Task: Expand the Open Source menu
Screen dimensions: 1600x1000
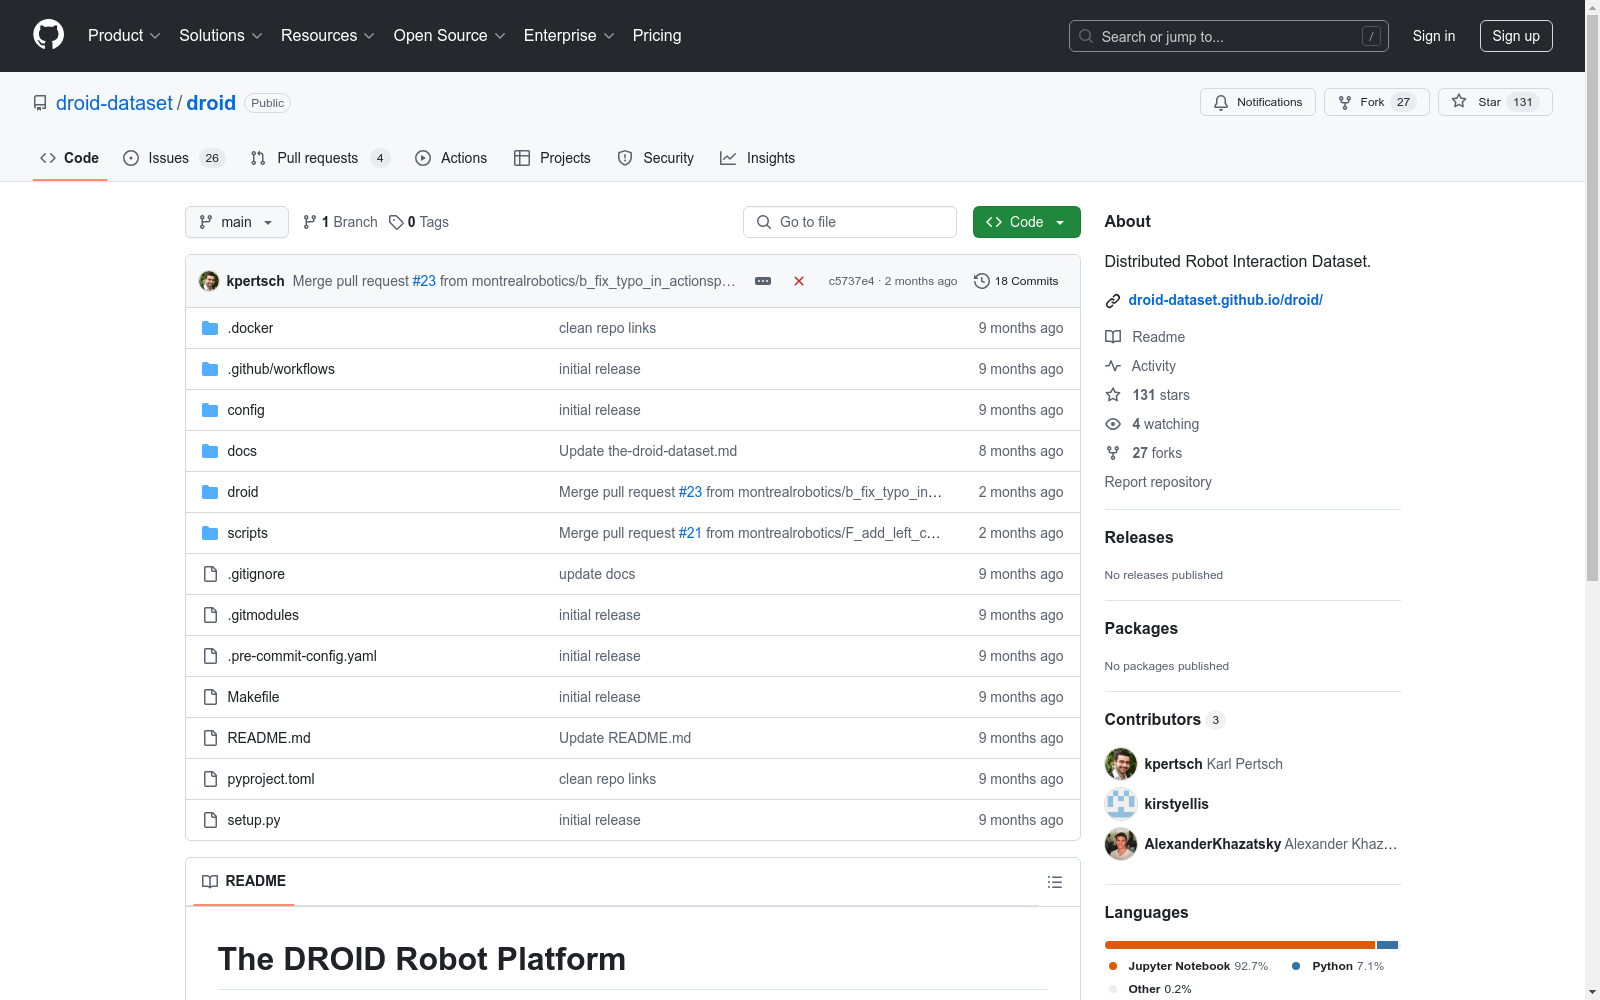Action: 450,36
